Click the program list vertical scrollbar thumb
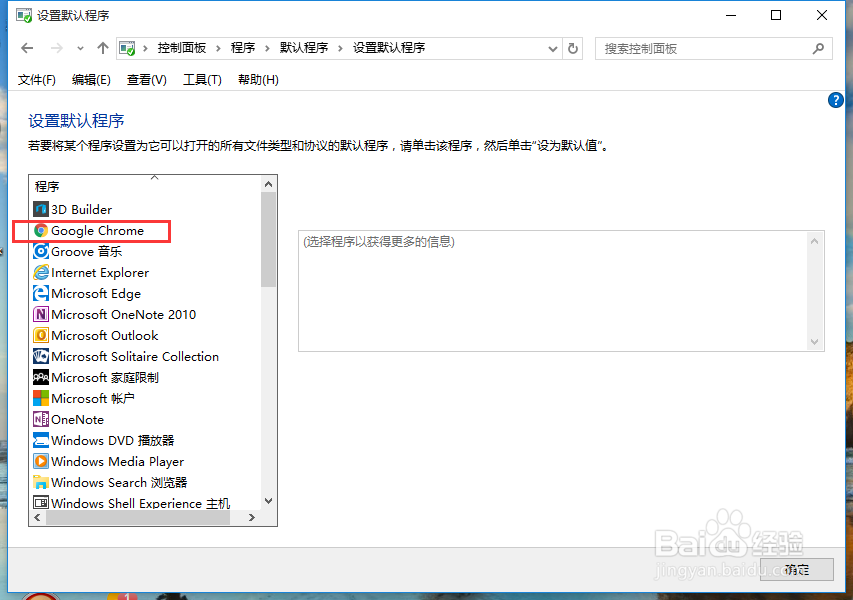The width and height of the screenshot is (853, 600). click(x=268, y=239)
